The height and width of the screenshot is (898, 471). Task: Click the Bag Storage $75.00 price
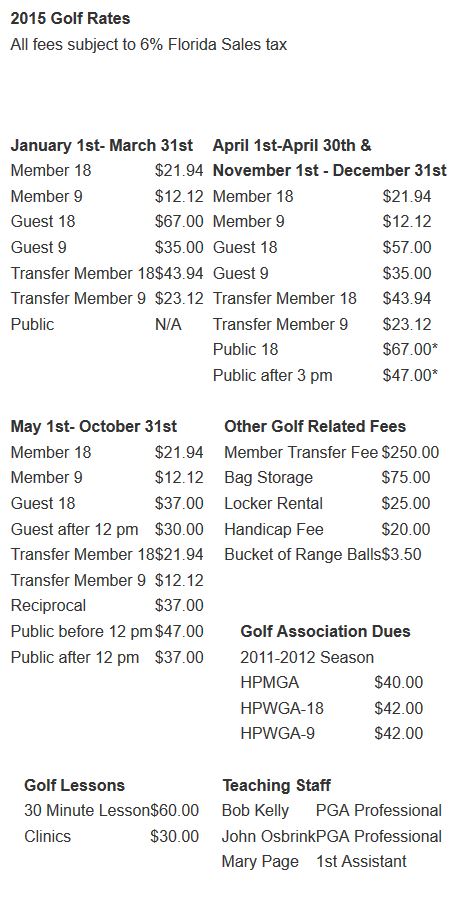tap(406, 478)
